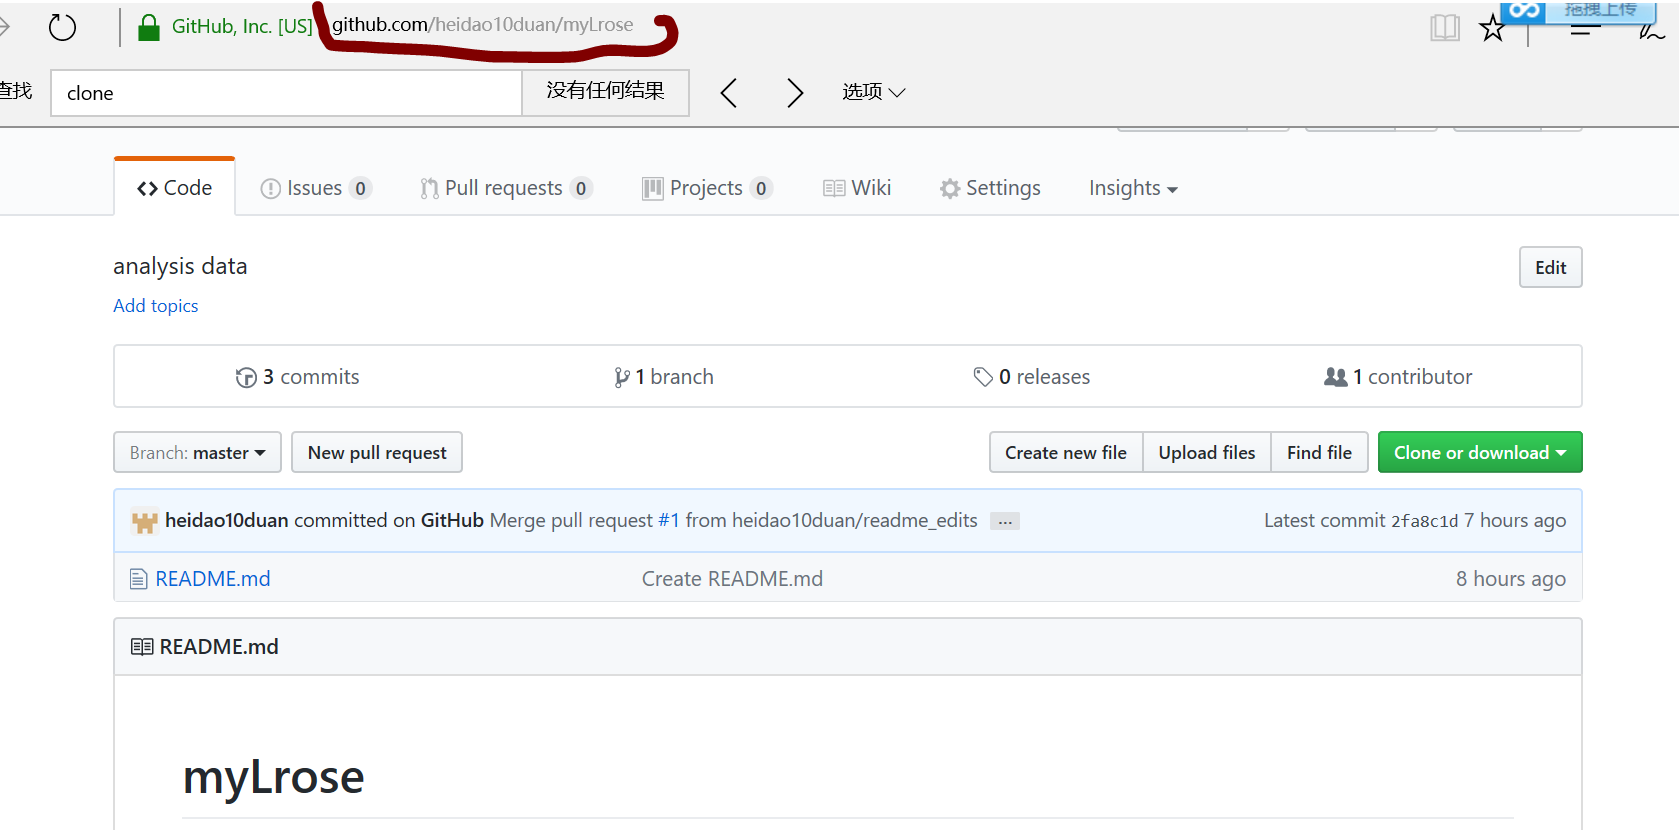The image size is (1679, 830).
Task: Open Branch: master selector dropdown
Action: pyautogui.click(x=197, y=452)
